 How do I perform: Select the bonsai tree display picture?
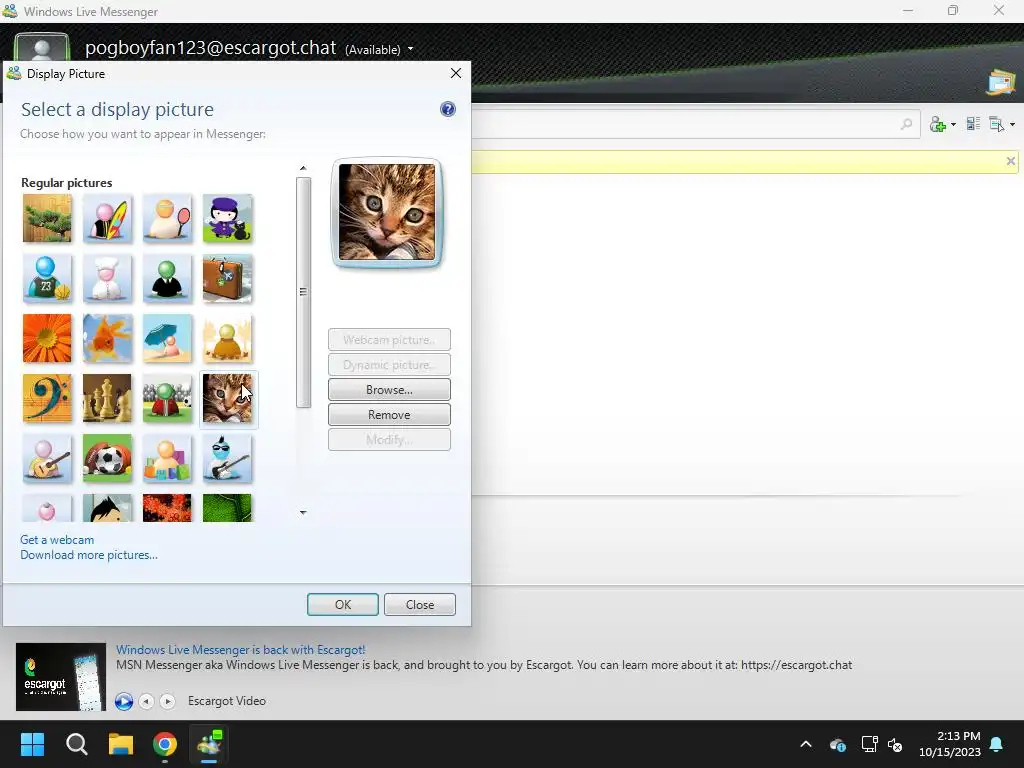coord(47,219)
